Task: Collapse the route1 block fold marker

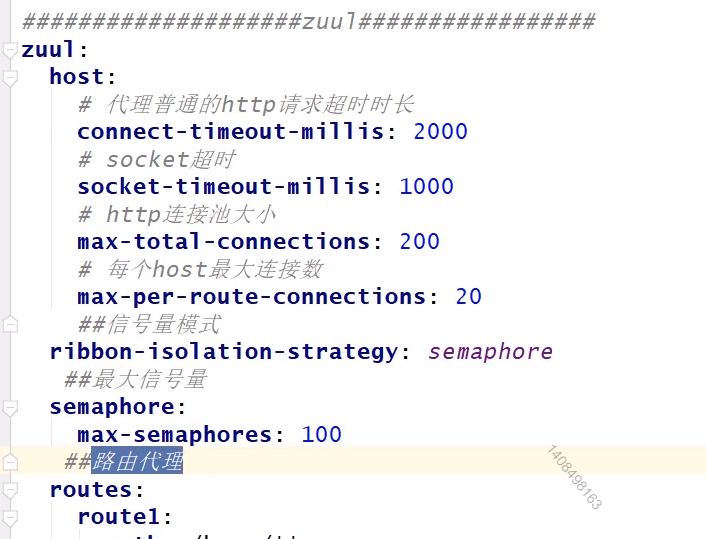Action: 9,518
